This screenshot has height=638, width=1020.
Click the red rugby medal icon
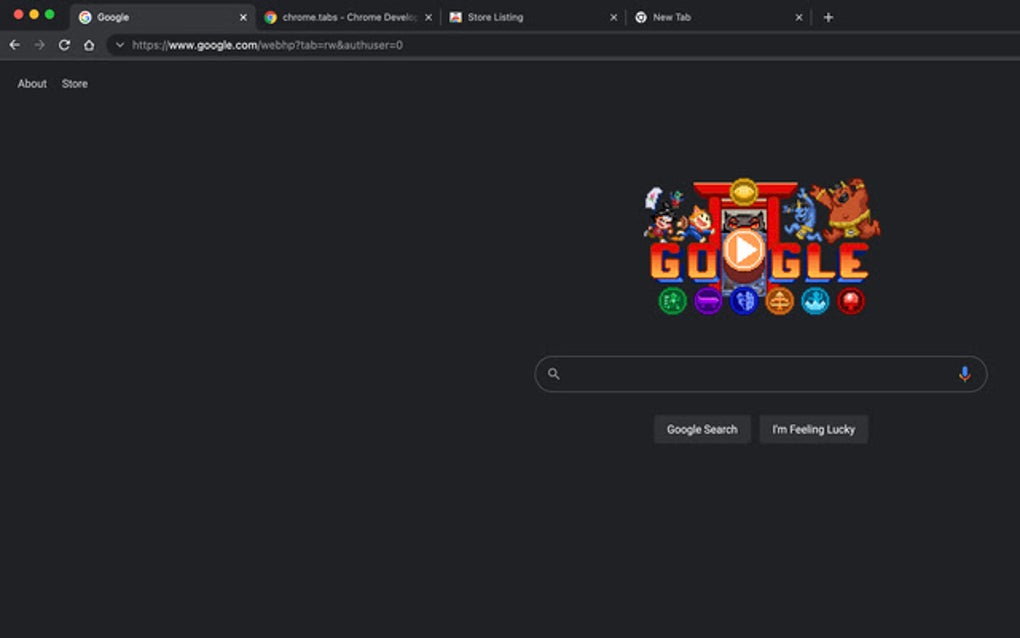[850, 301]
